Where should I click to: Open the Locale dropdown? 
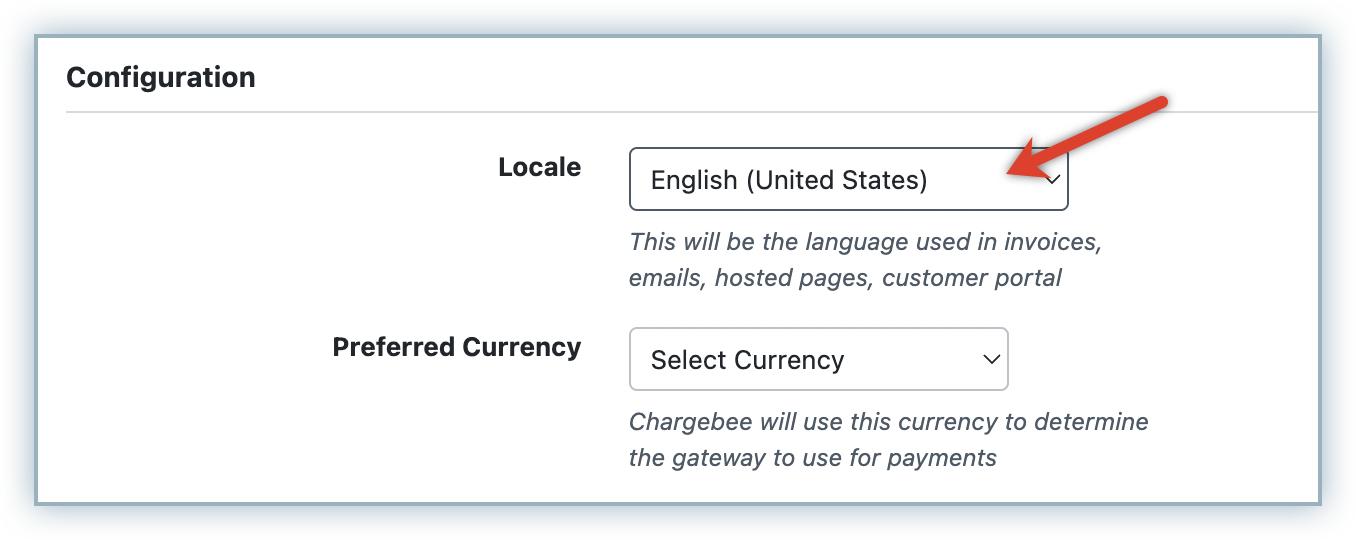[848, 180]
